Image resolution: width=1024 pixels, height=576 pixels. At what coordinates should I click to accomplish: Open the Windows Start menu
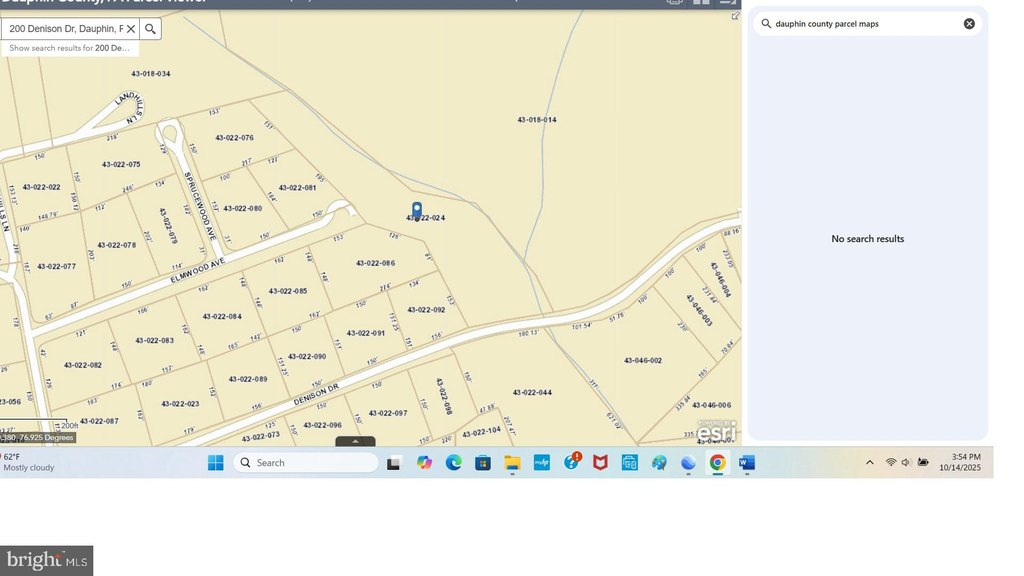click(x=216, y=462)
